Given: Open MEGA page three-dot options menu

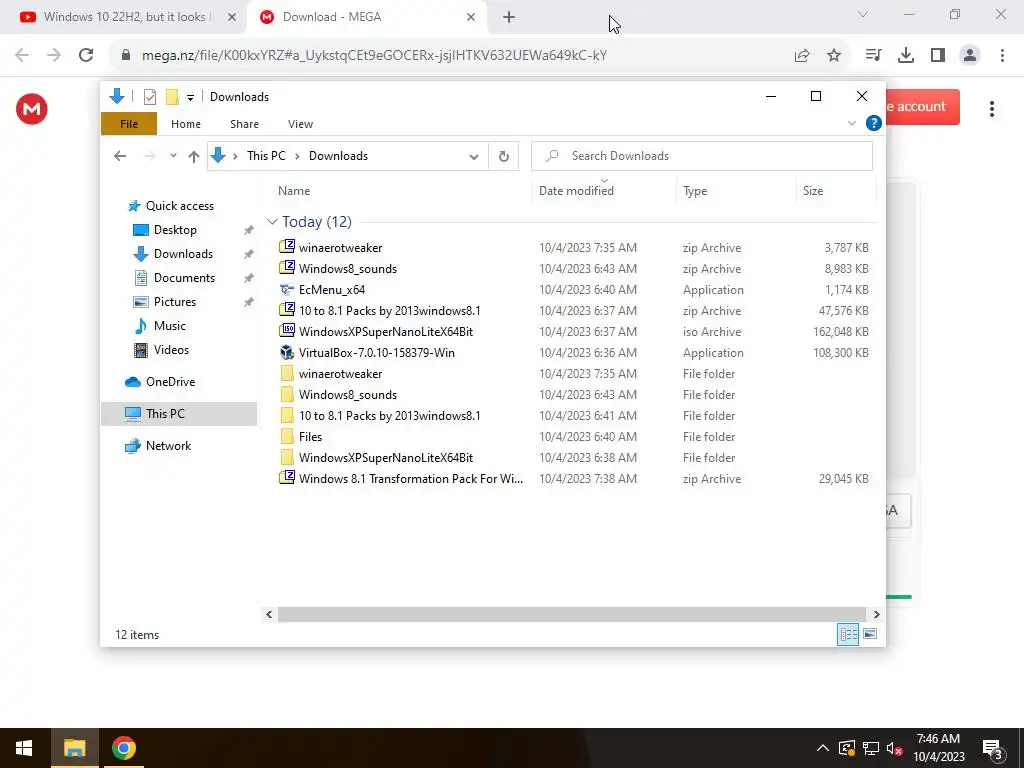Looking at the screenshot, I should tap(991, 108).
